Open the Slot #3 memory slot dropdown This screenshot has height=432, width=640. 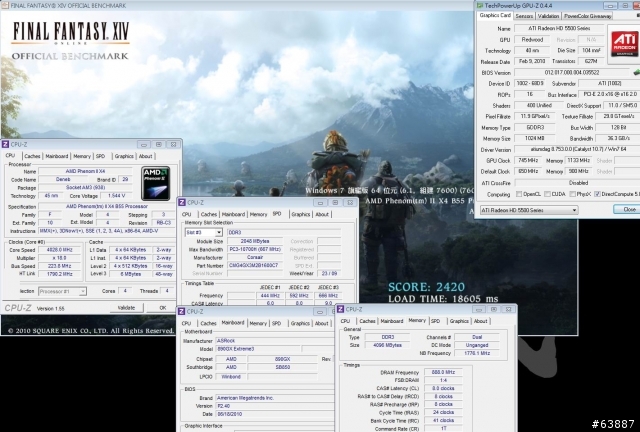[x=203, y=232]
